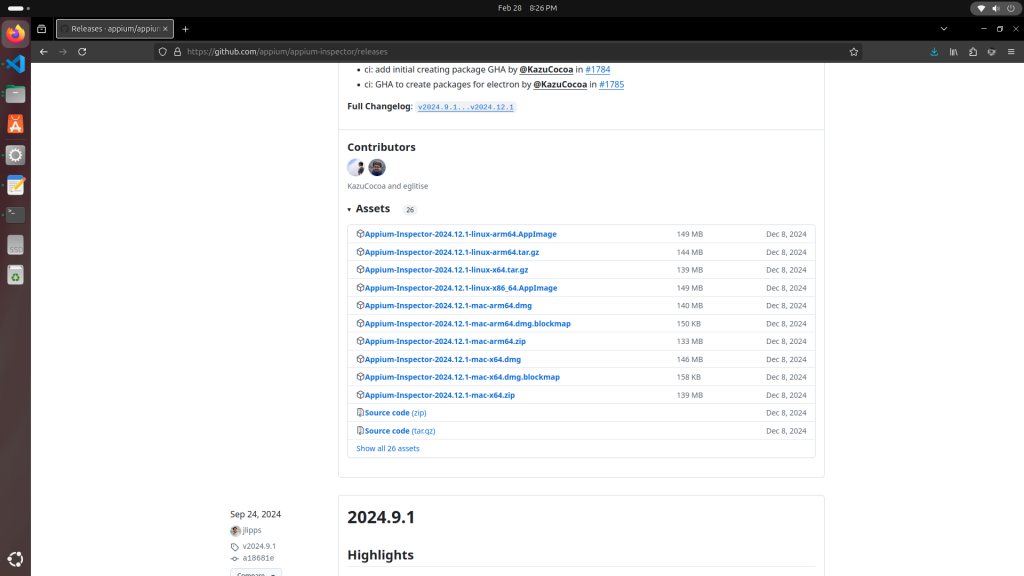Open the v2024.9.1...v2024.12.1 changelog link

click(465, 107)
